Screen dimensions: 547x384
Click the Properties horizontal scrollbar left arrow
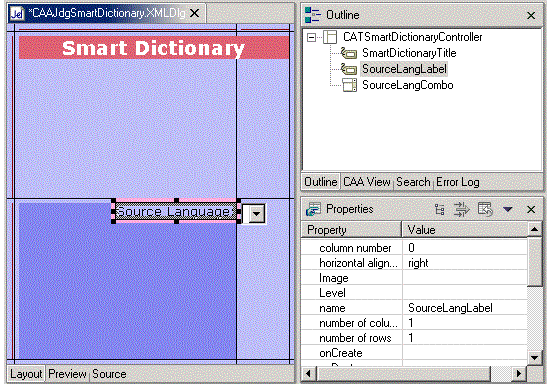(x=308, y=374)
